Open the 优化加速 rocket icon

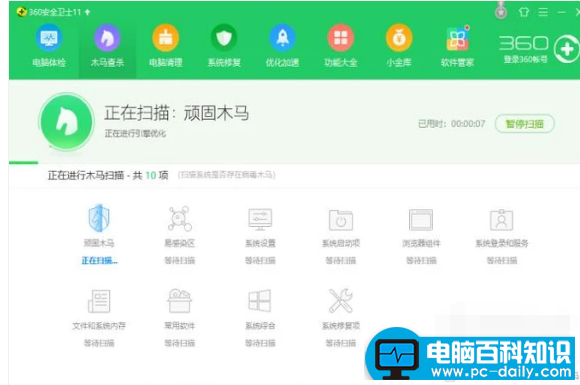(x=282, y=38)
